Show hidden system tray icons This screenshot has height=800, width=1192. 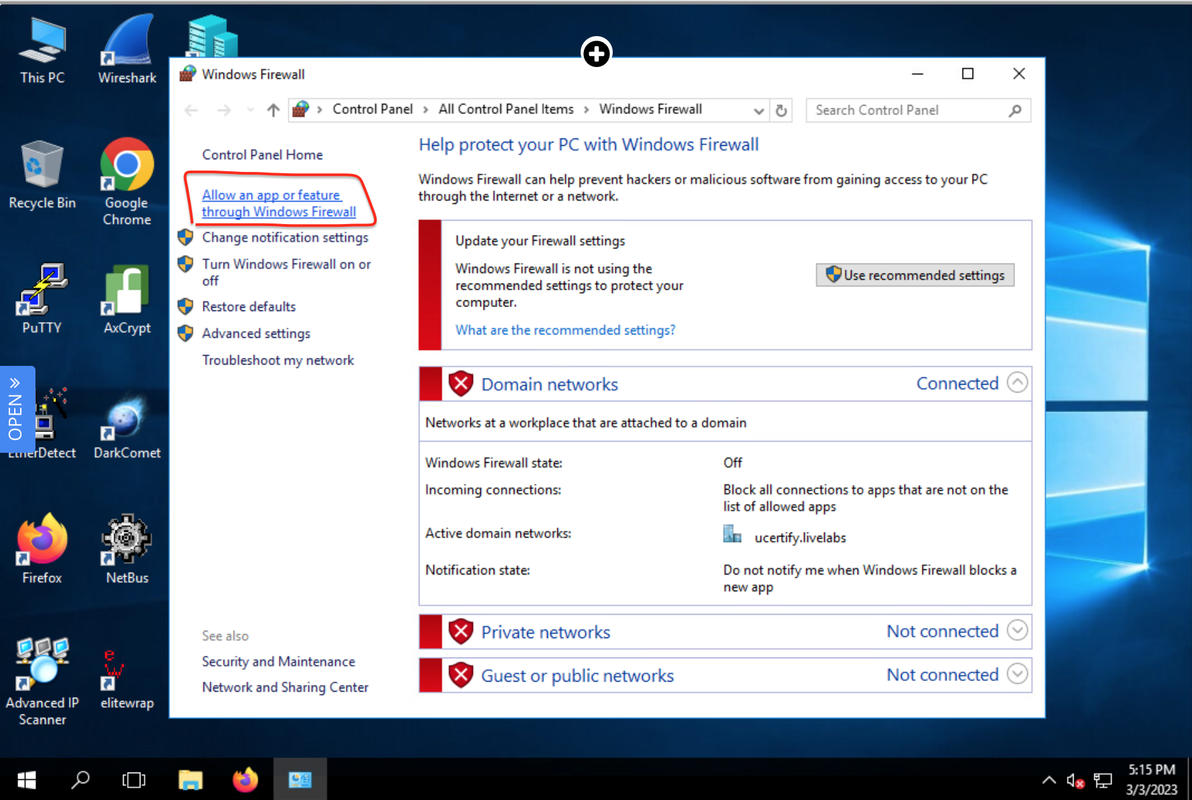click(1049, 780)
